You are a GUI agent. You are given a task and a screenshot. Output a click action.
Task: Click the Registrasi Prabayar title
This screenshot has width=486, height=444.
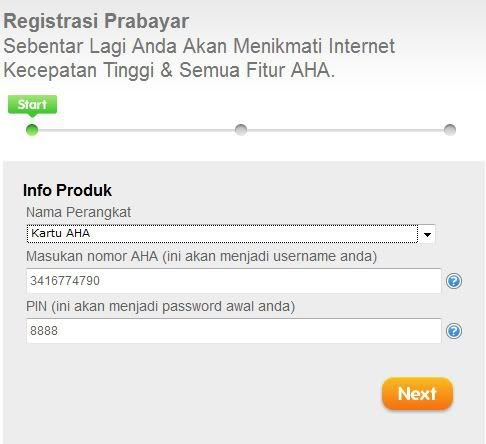(x=96, y=21)
